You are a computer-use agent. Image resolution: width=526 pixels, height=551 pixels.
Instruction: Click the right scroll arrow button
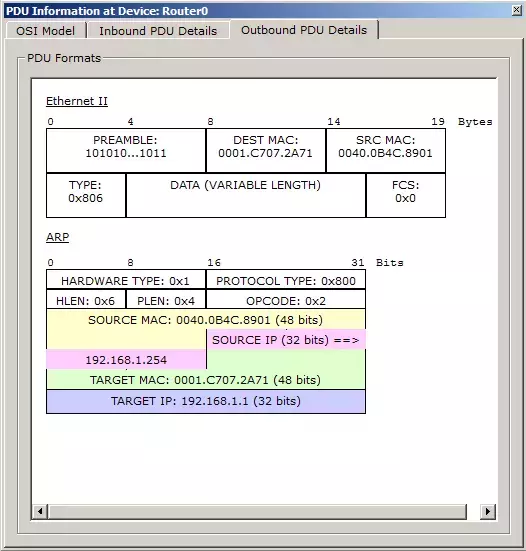[488, 511]
